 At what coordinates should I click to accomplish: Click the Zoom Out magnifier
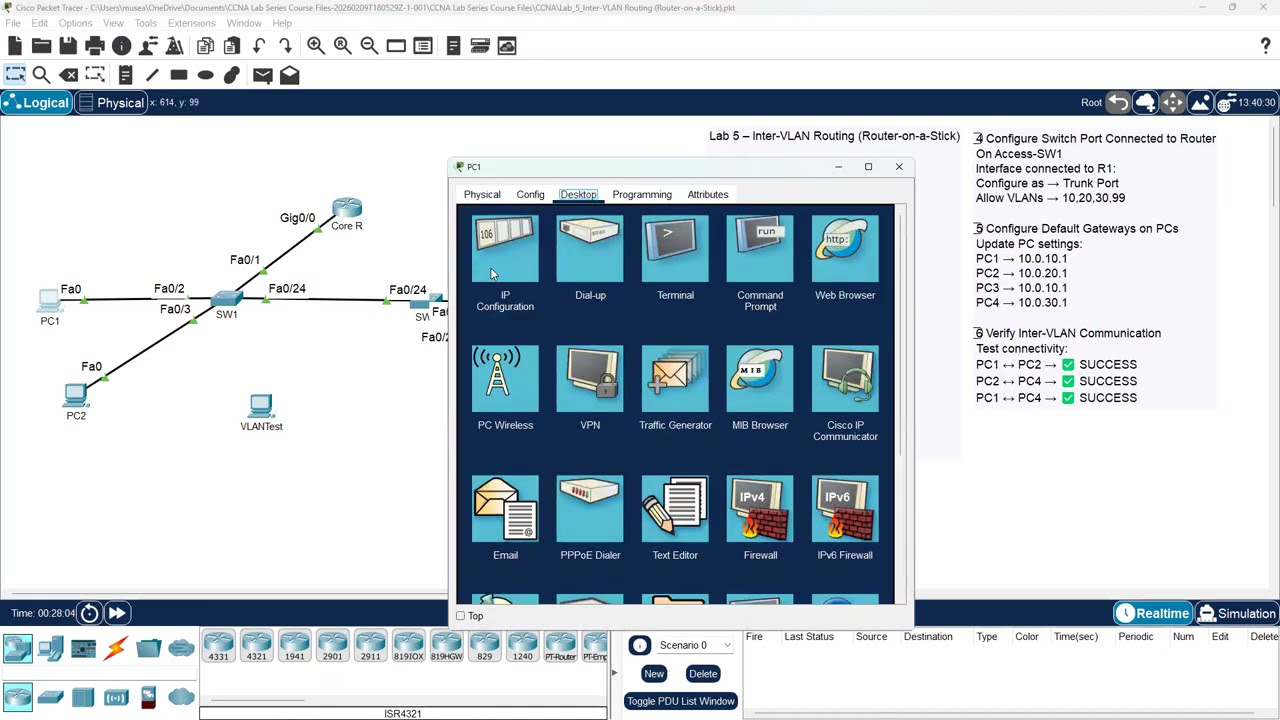point(369,46)
